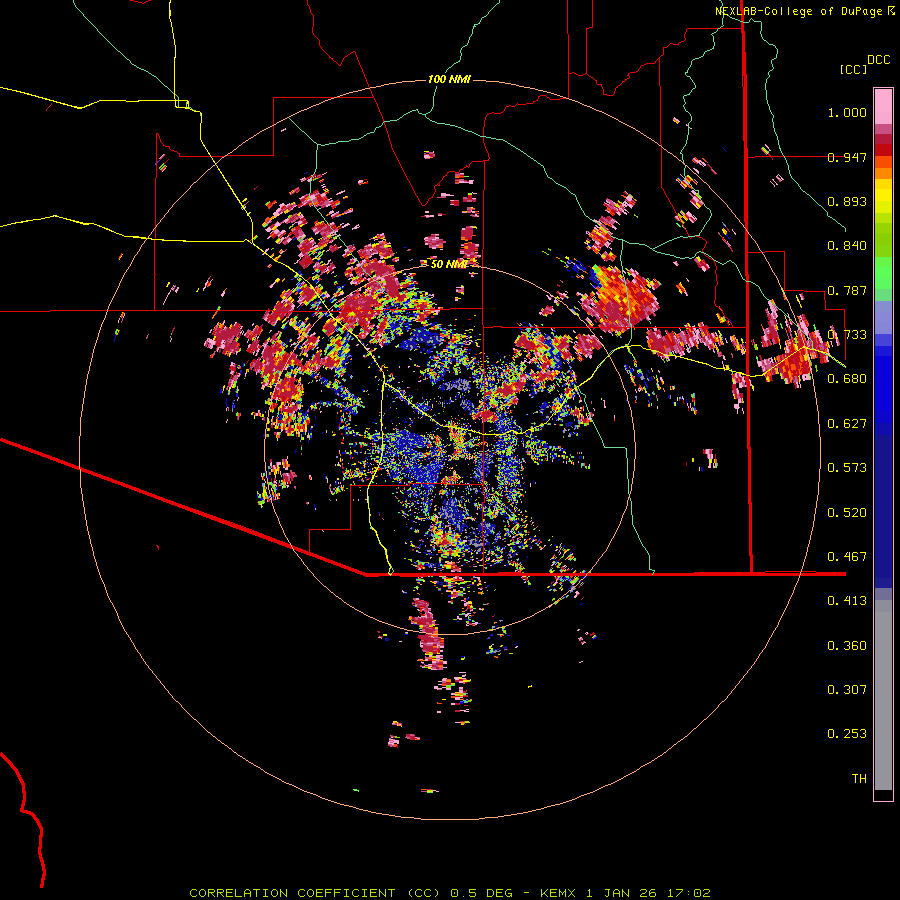Click the 0.467 scale value
Screen dimensions: 900x900
pos(847,557)
